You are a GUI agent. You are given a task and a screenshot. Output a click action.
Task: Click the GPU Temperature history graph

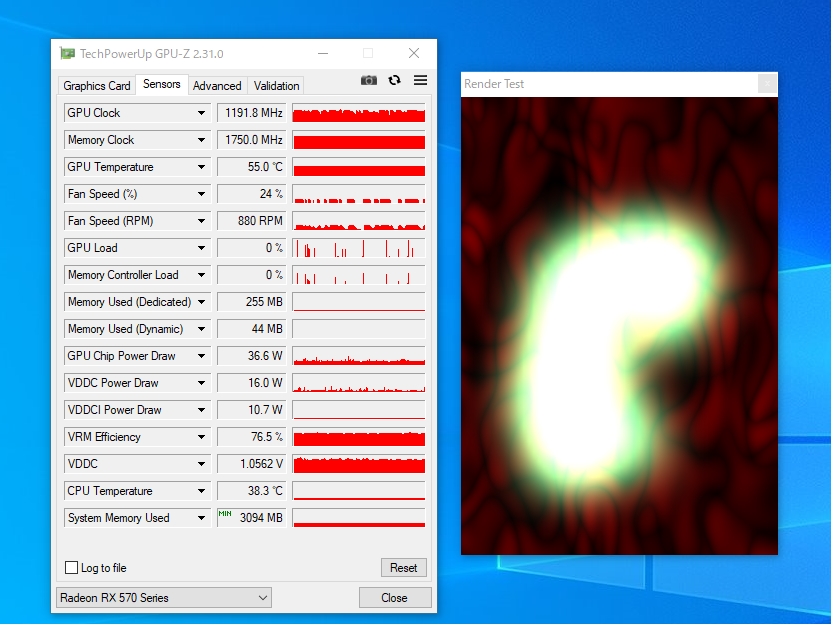(x=359, y=167)
